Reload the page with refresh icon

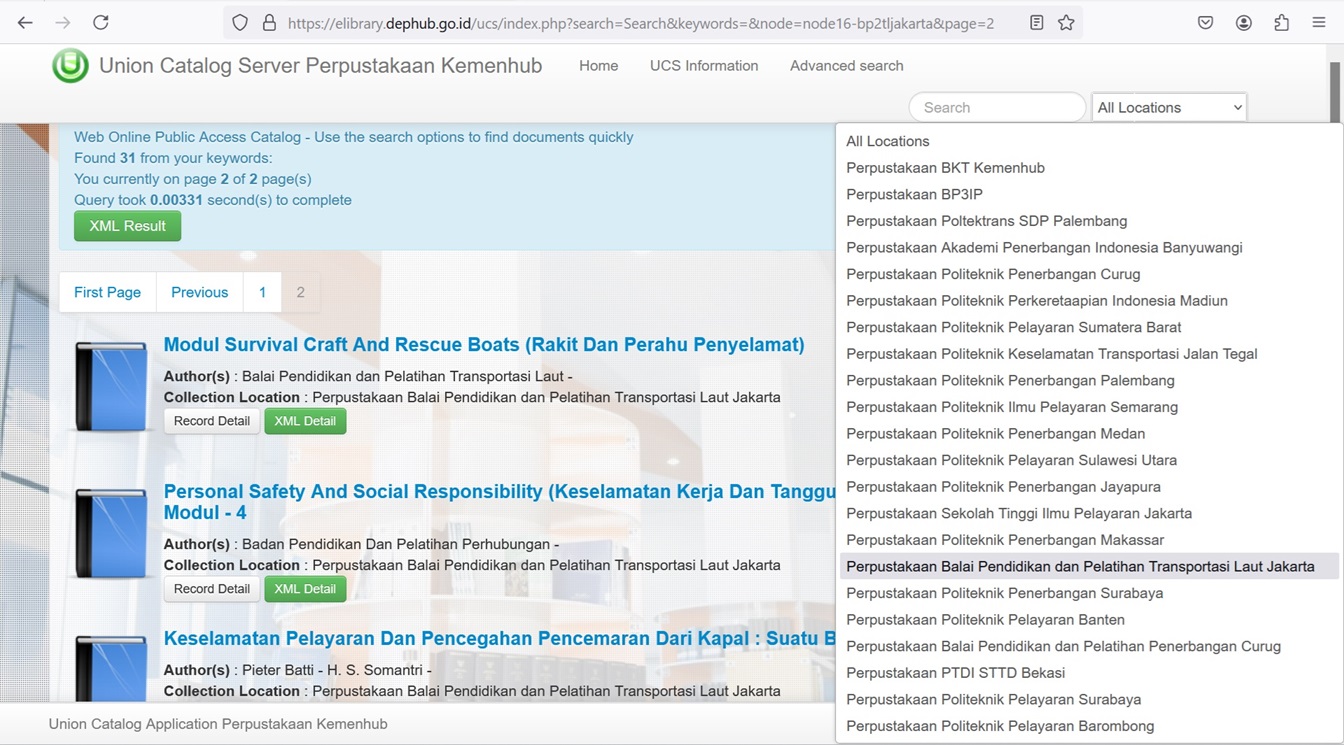tap(101, 22)
